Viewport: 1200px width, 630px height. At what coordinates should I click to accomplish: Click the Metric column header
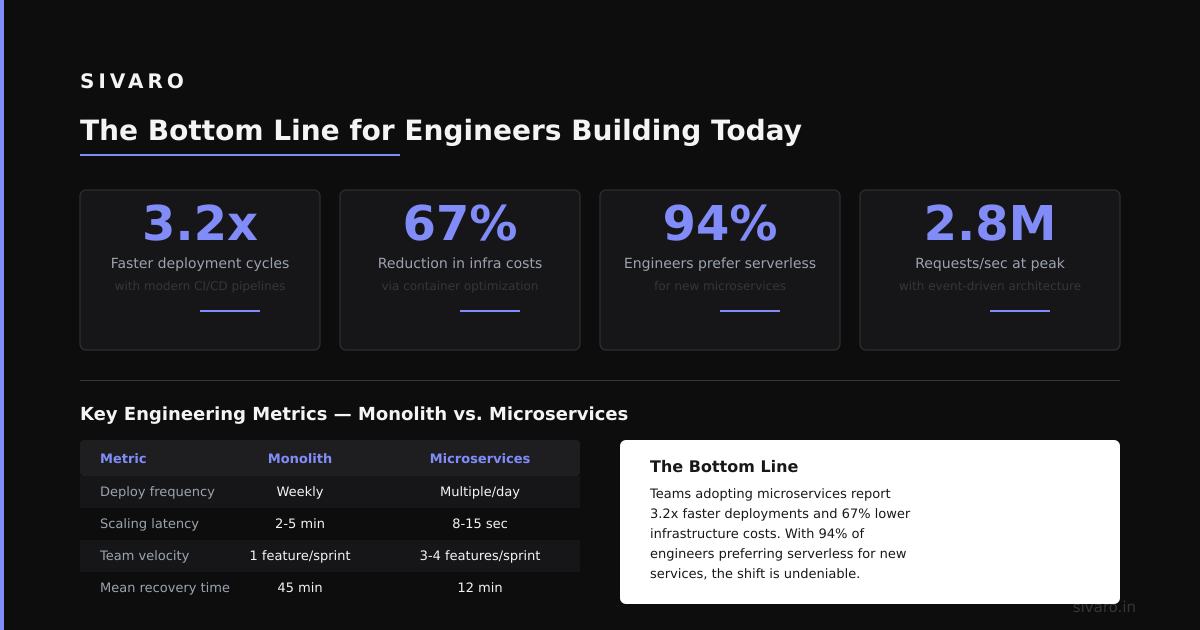[123, 459]
